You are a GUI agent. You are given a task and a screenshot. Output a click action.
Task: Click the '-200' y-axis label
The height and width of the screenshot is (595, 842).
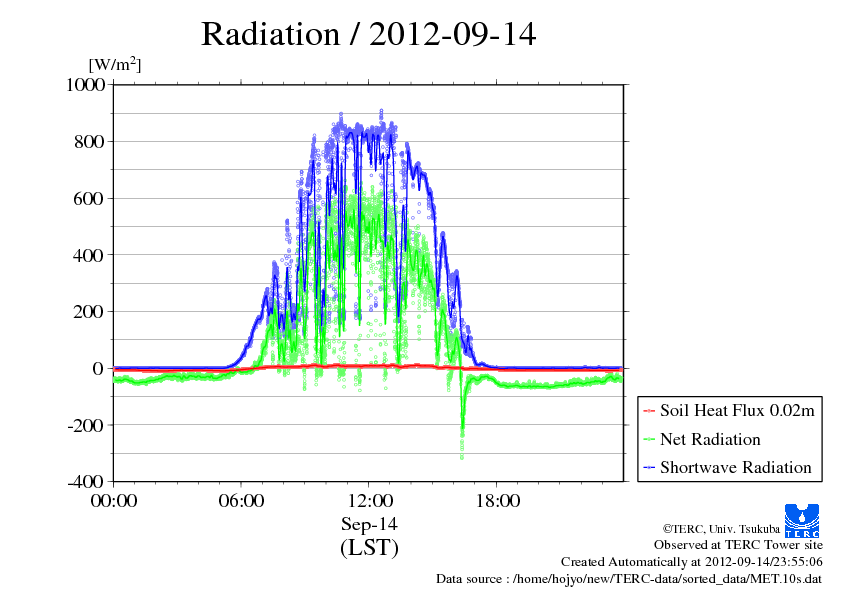(86, 425)
